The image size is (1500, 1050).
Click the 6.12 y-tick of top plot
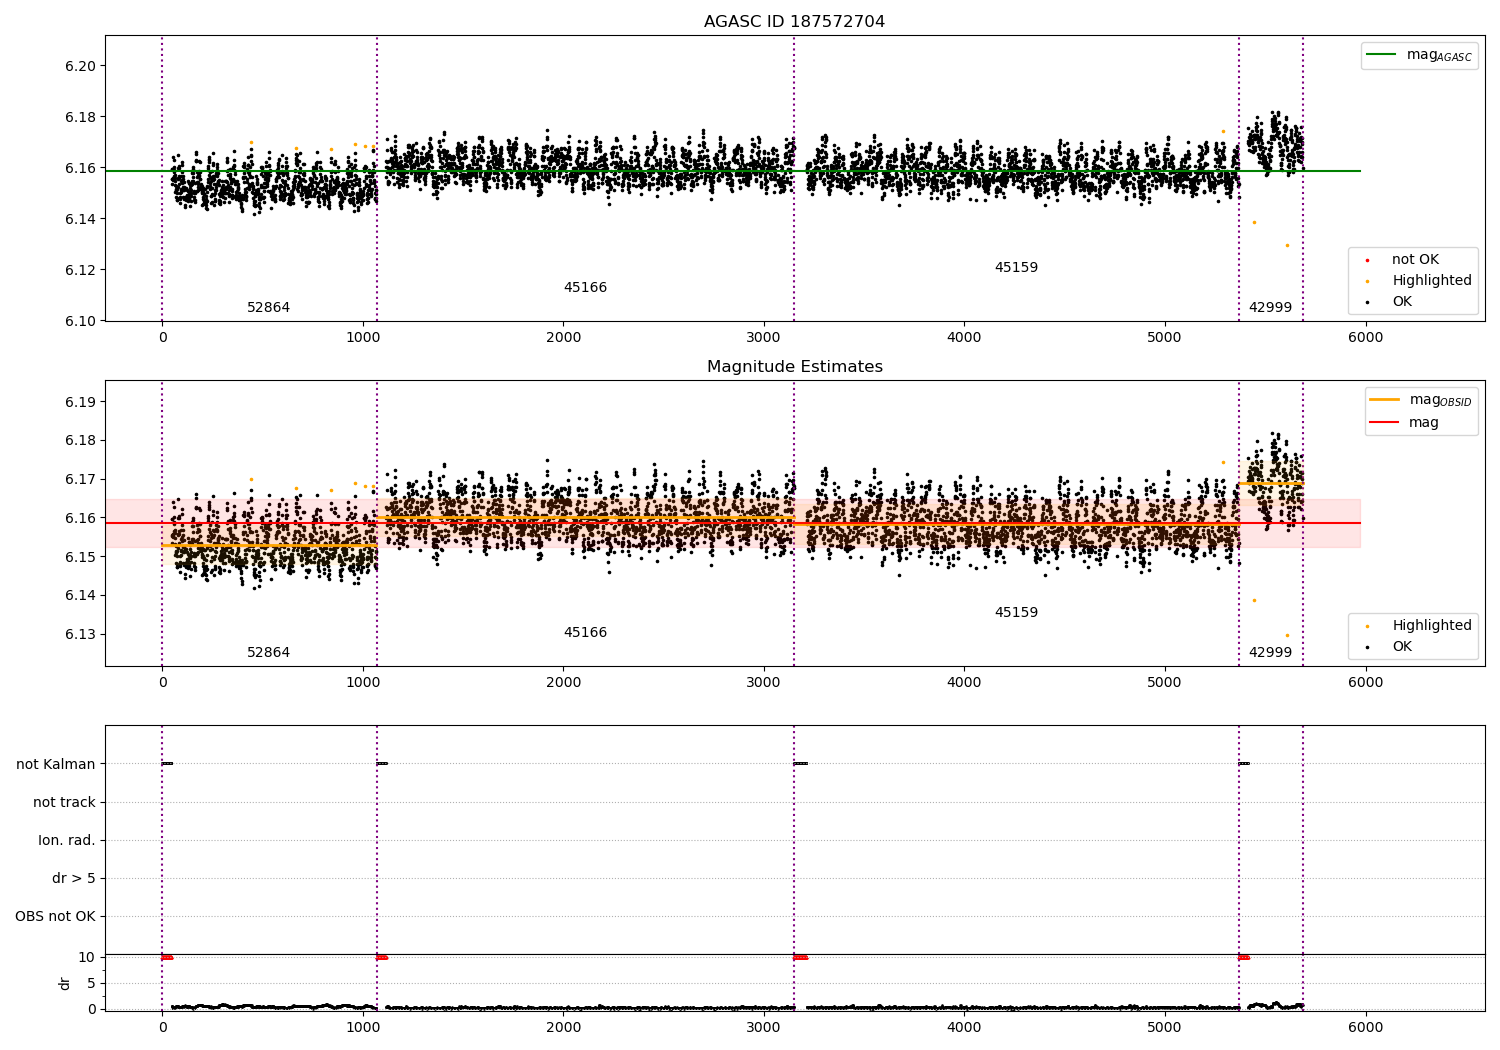click(80, 271)
